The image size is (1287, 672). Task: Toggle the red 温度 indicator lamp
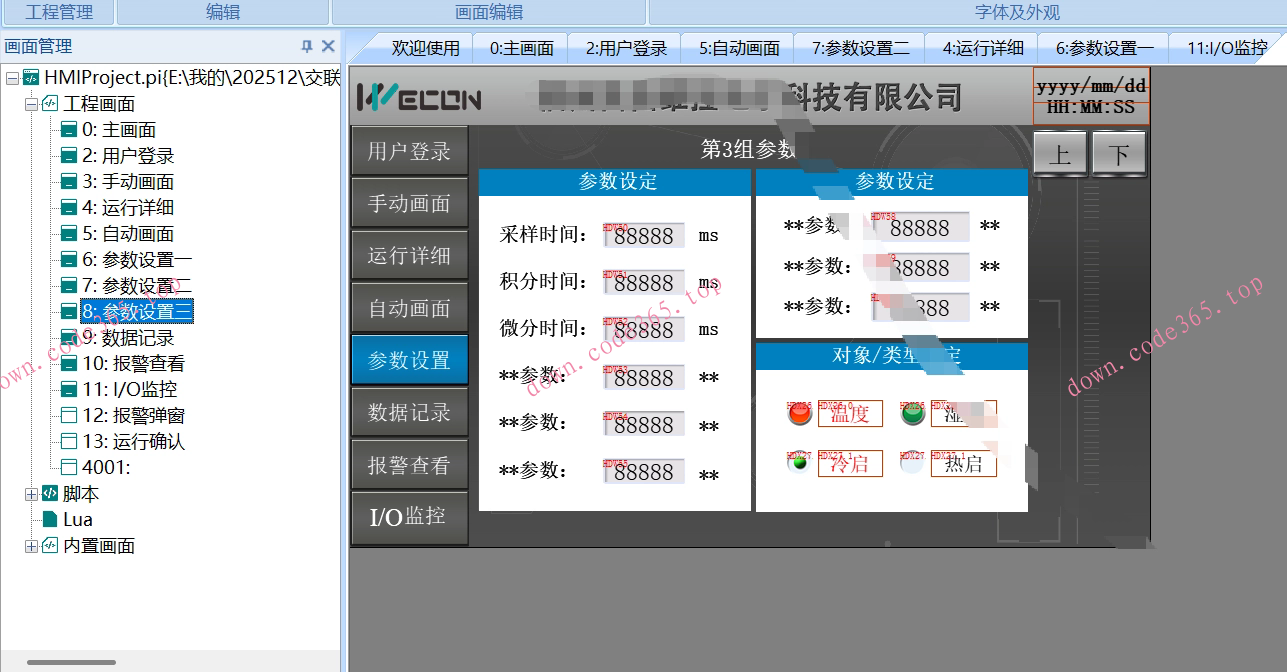[799, 413]
